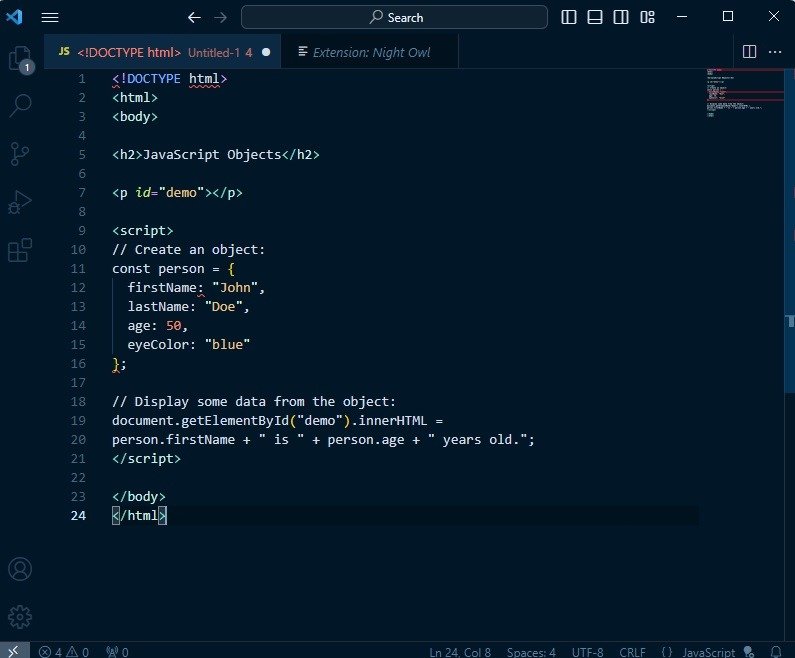Image resolution: width=795 pixels, height=658 pixels.
Task: Switch to the Untitled-1 editor tab
Action: (162, 52)
